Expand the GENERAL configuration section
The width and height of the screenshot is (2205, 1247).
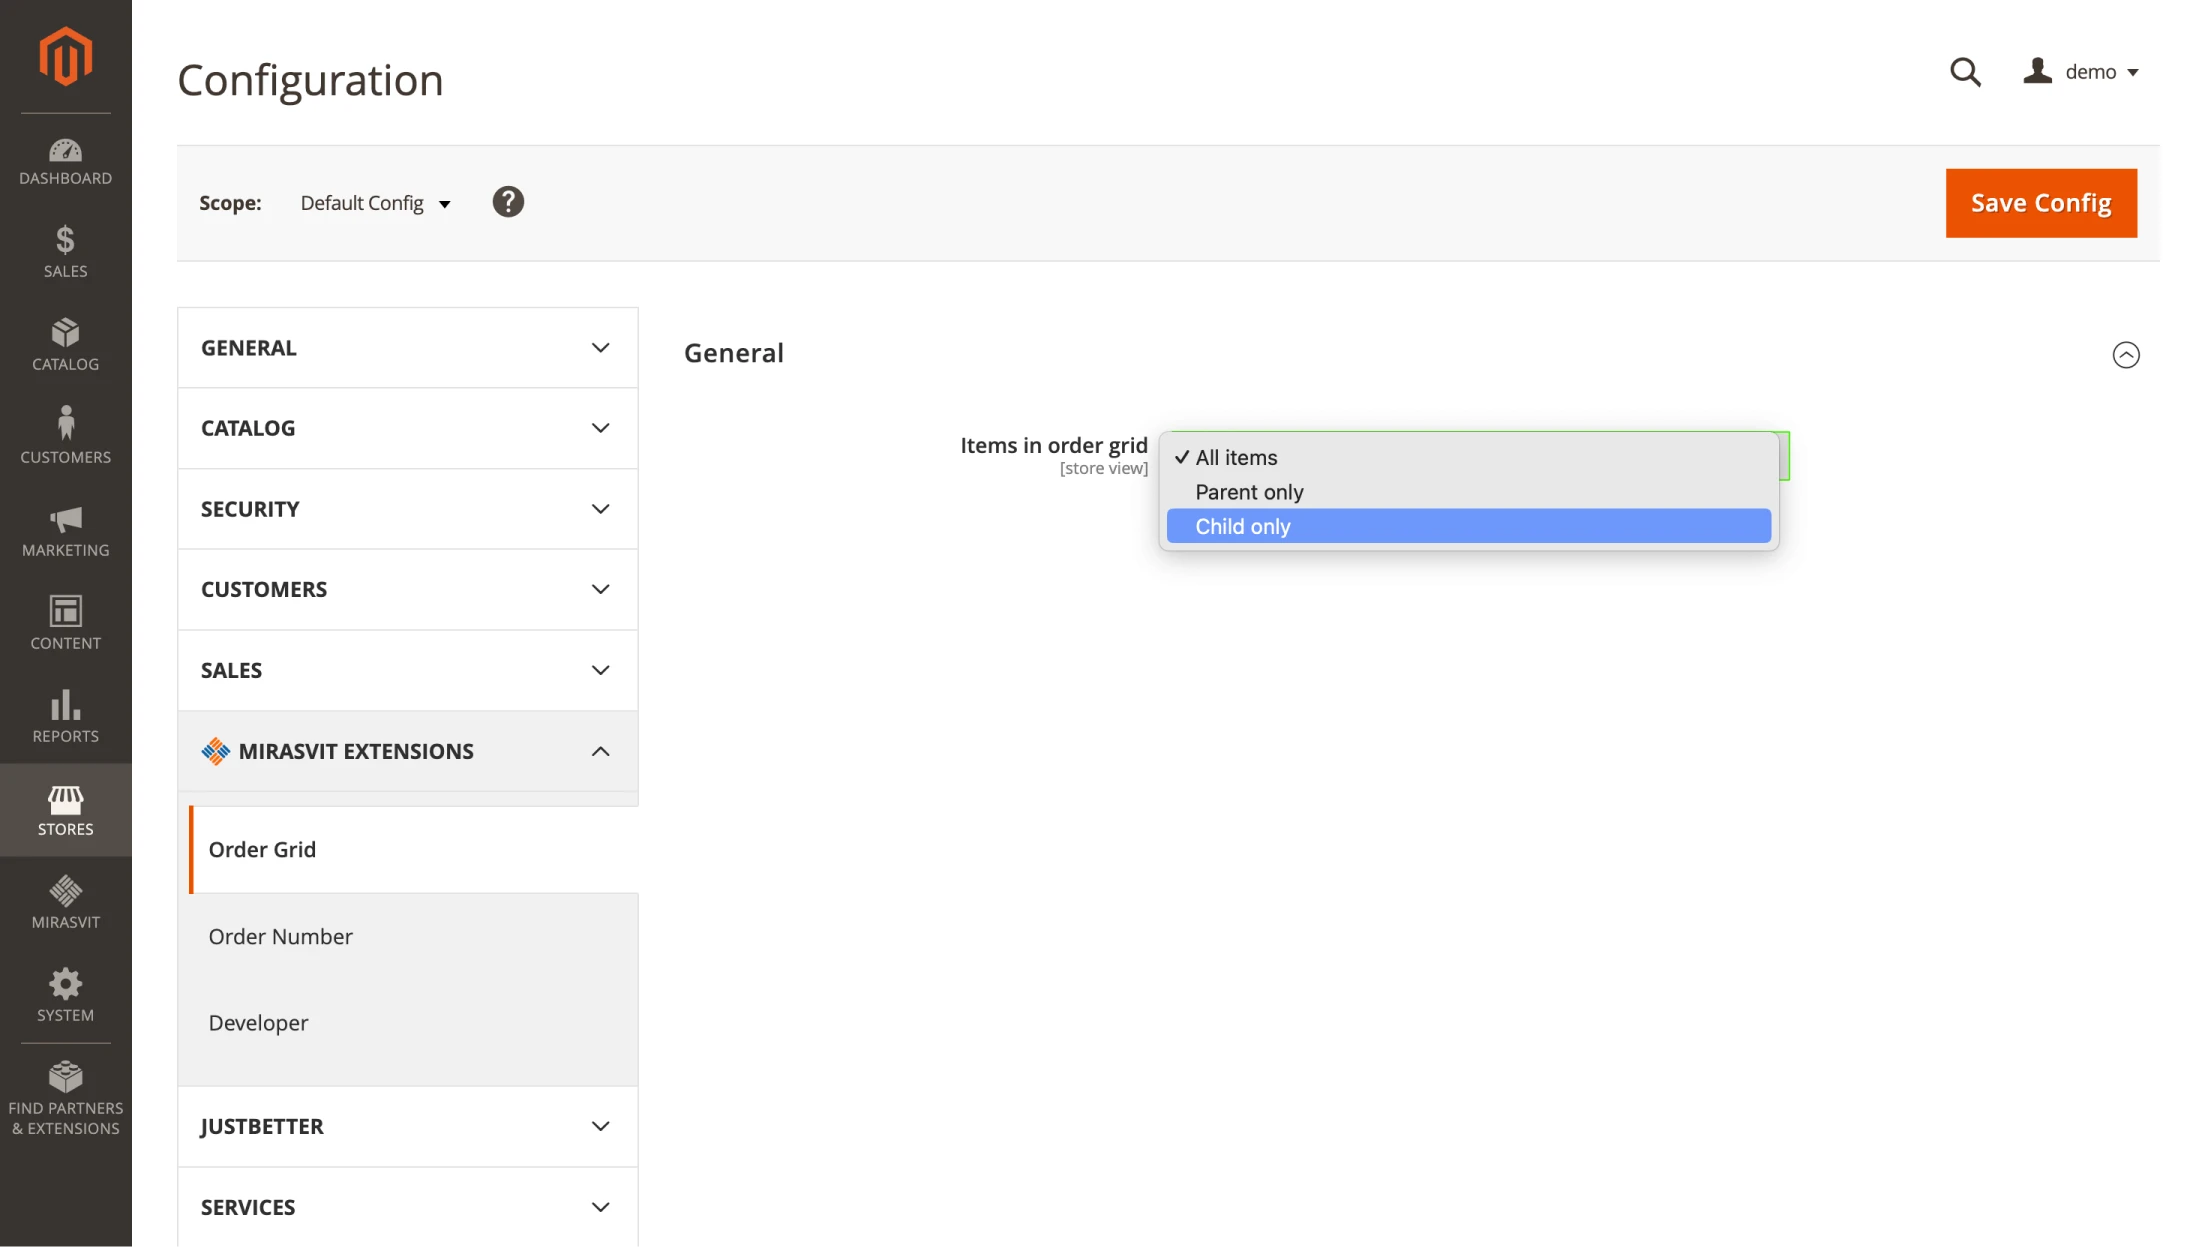pos(406,347)
